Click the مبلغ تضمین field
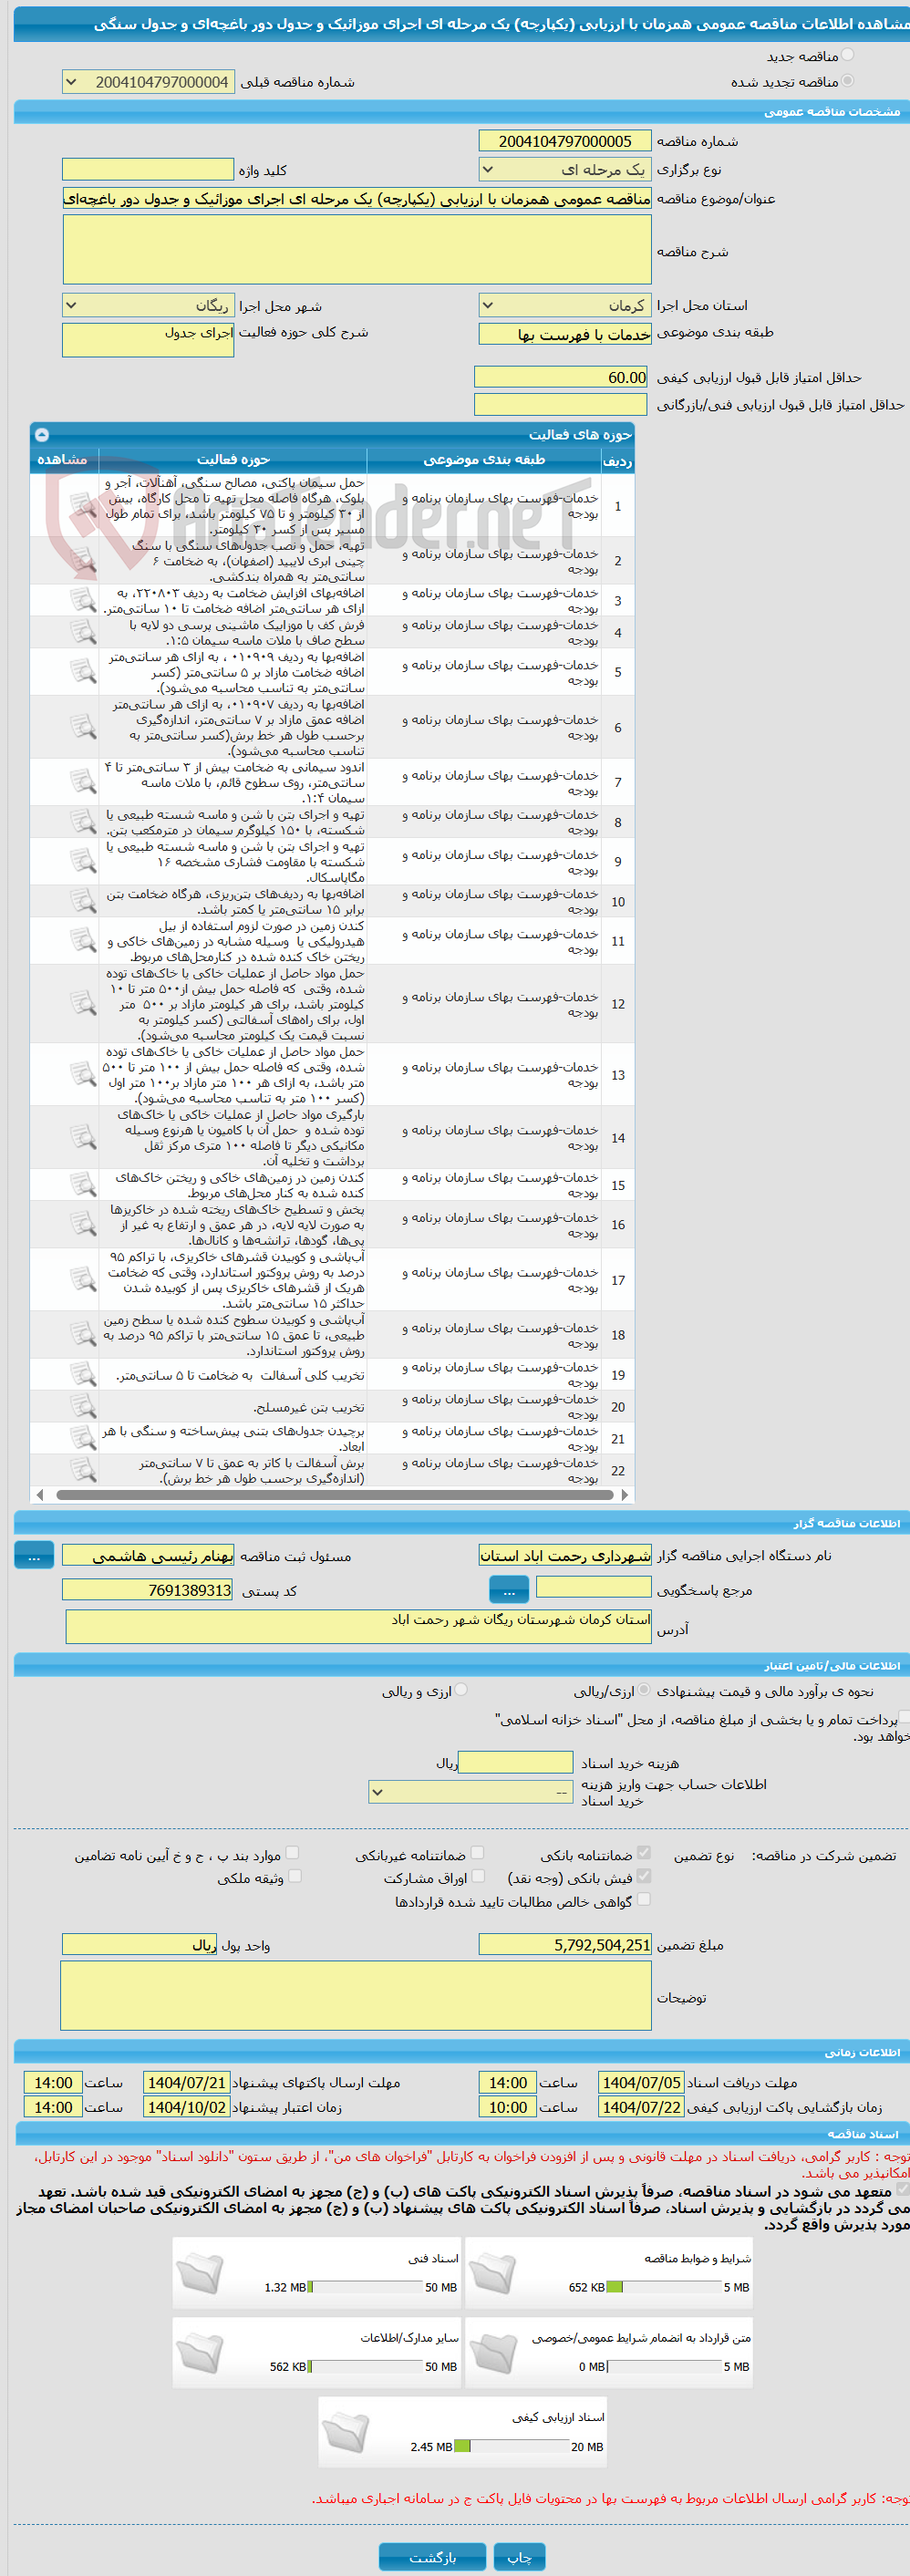The image size is (910, 2576). point(565,1944)
